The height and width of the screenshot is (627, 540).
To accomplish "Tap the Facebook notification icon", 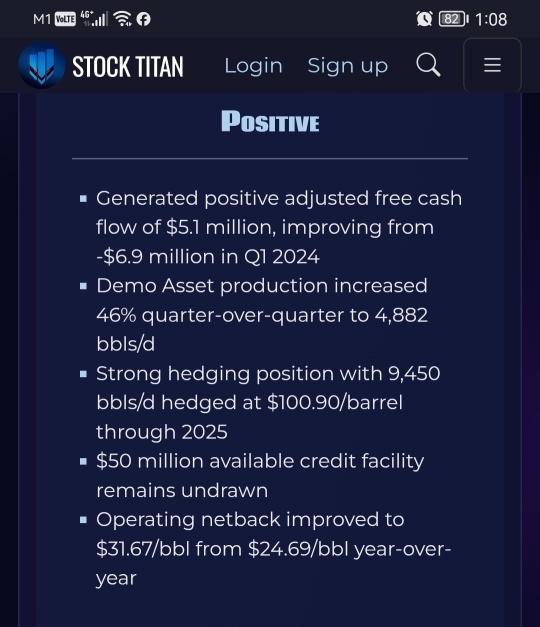I will click(x=143, y=19).
